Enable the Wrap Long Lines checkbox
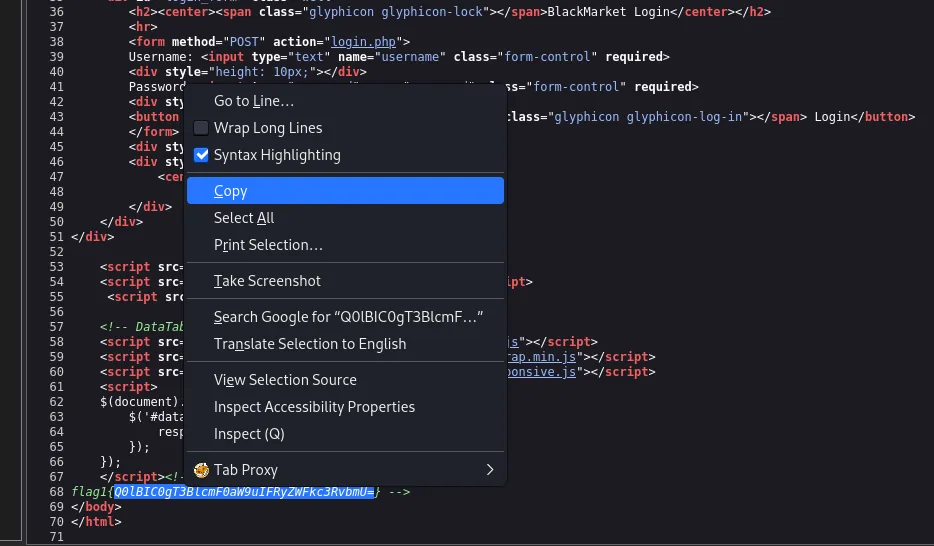 201,128
